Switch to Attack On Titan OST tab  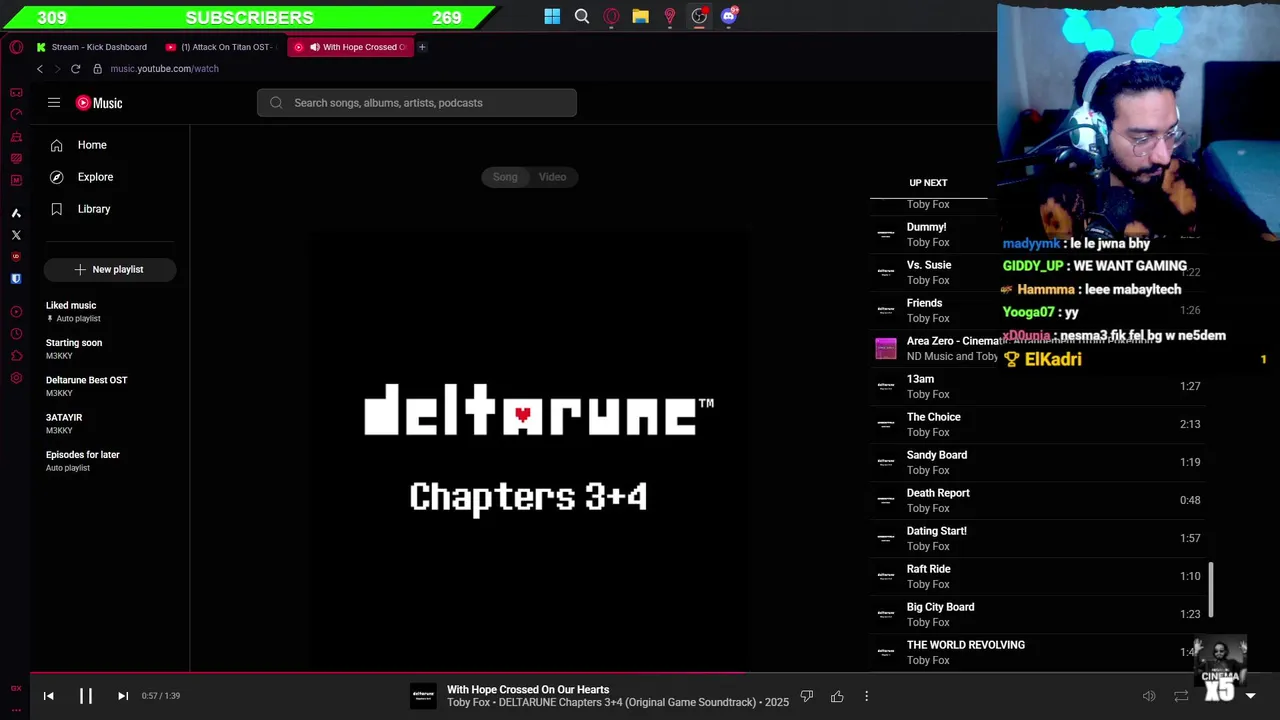tap(219, 47)
